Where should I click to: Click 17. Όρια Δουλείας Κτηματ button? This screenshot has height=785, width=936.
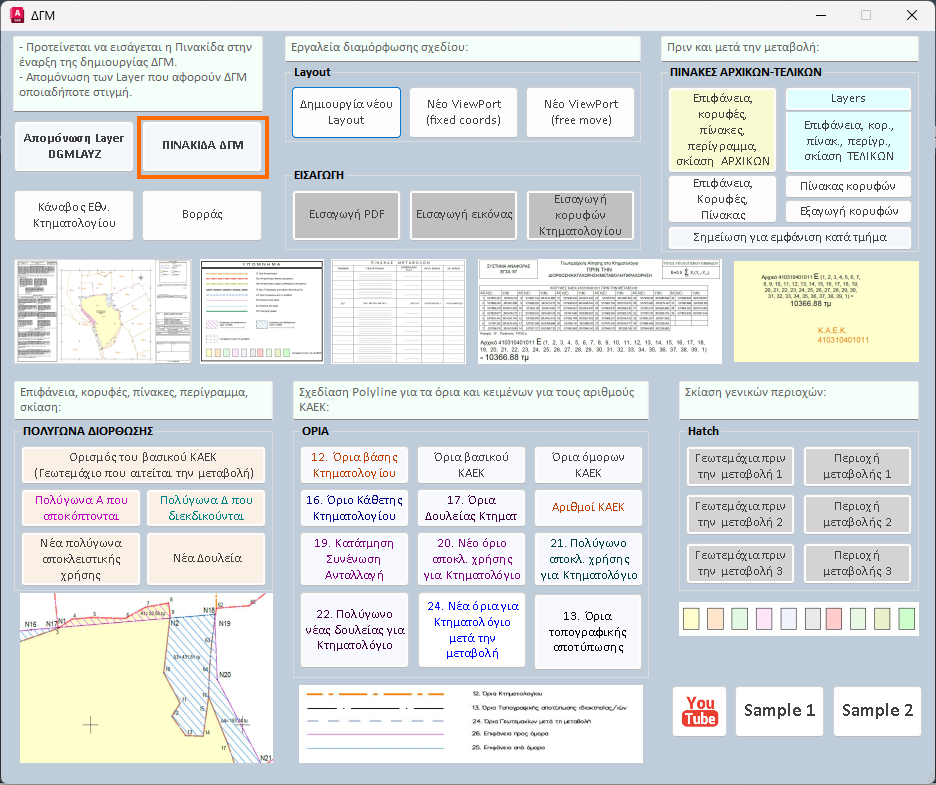472,508
